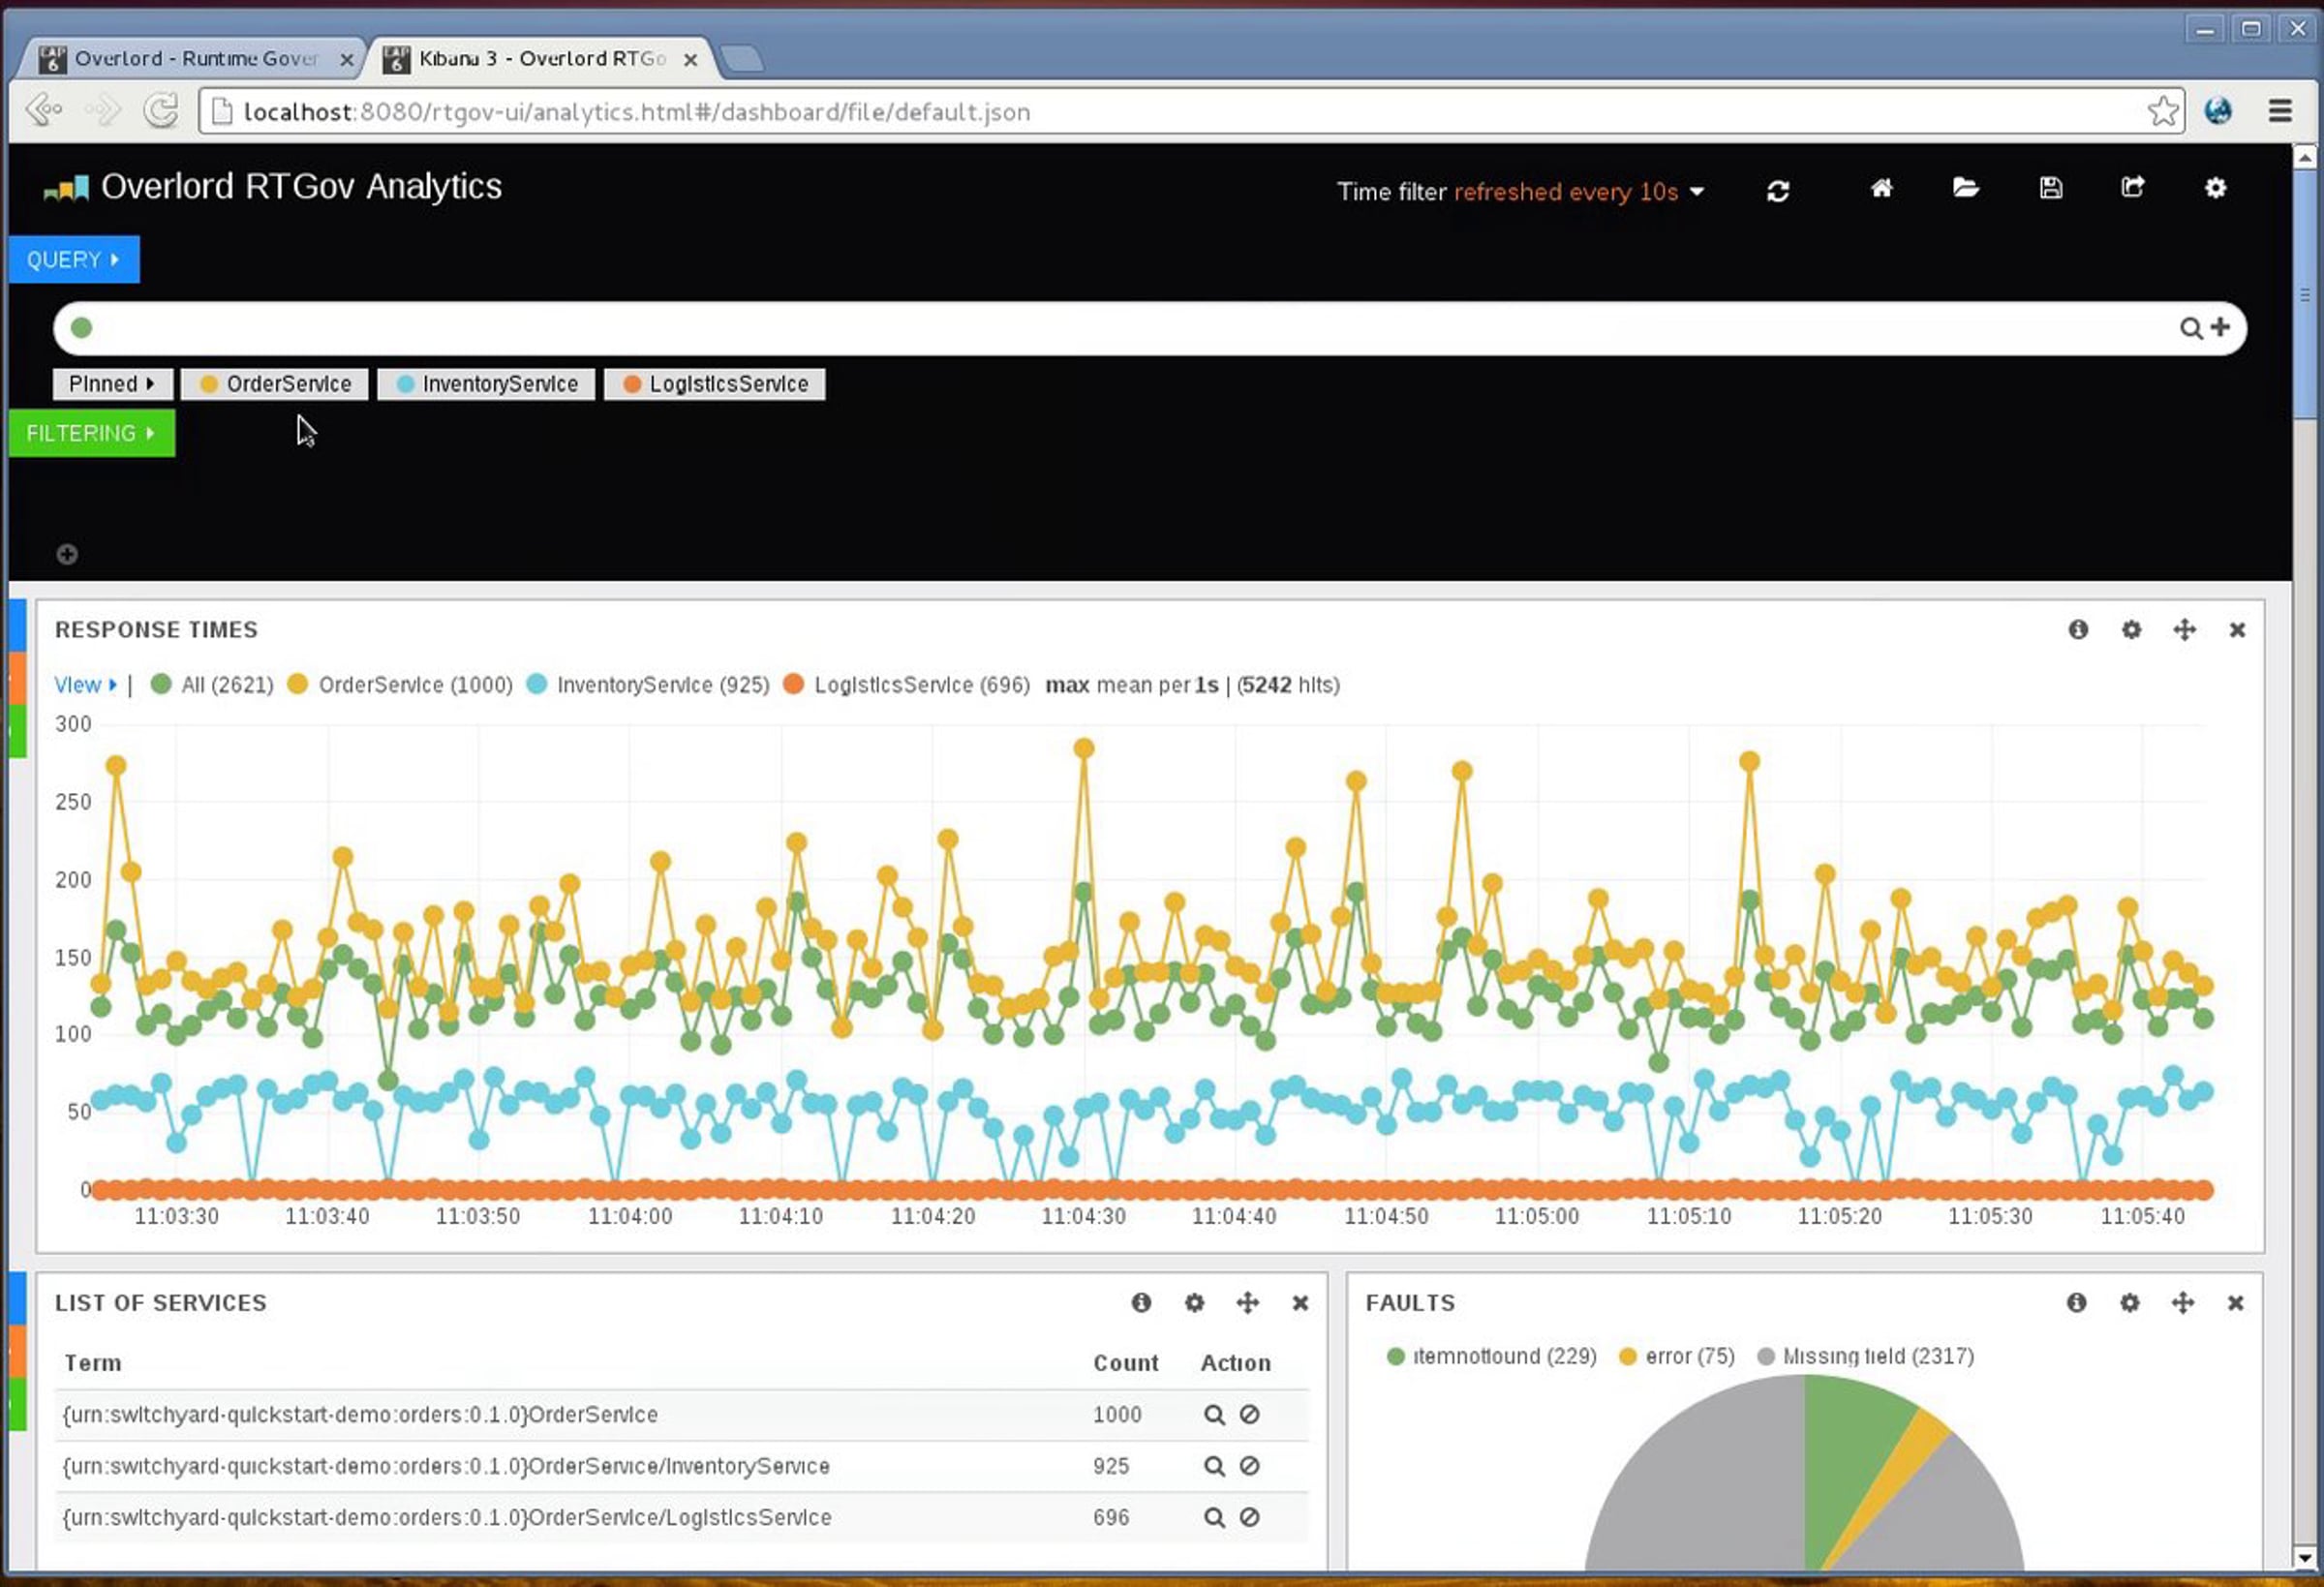Go to the home dashboard icon

coord(1881,188)
